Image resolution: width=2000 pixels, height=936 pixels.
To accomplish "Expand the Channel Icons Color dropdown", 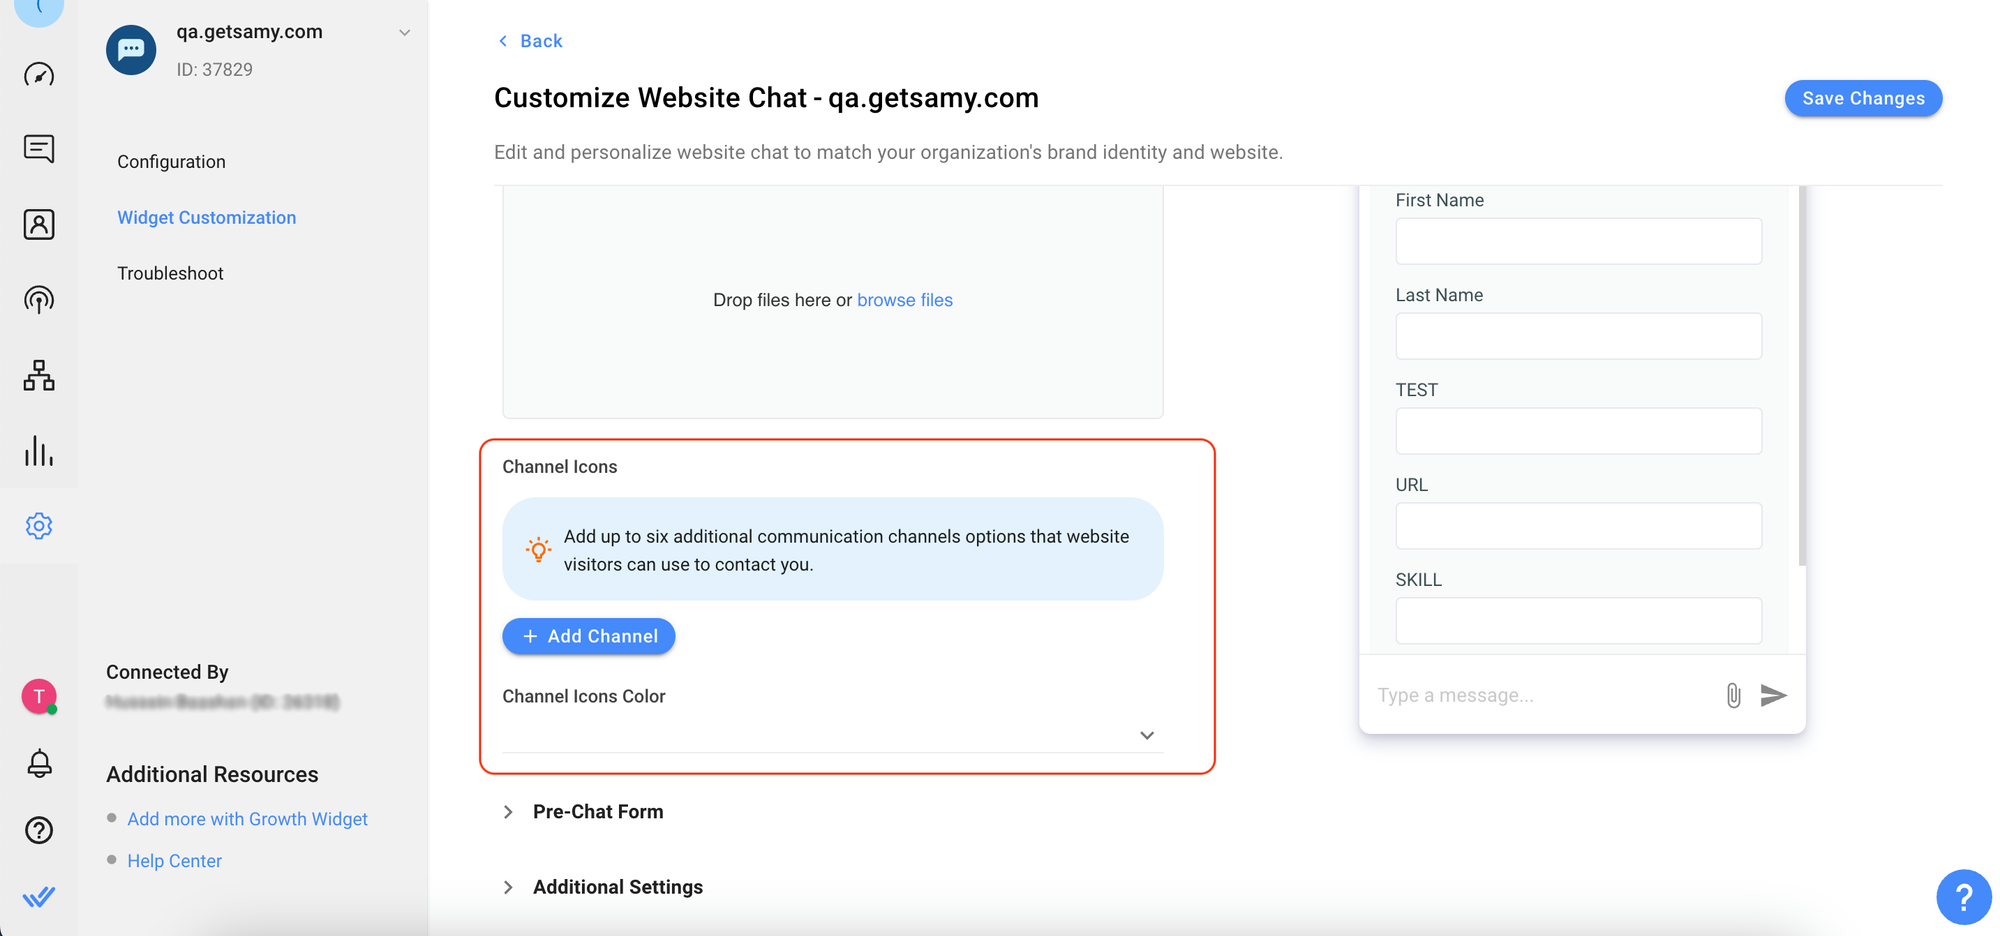I will 1146,735.
